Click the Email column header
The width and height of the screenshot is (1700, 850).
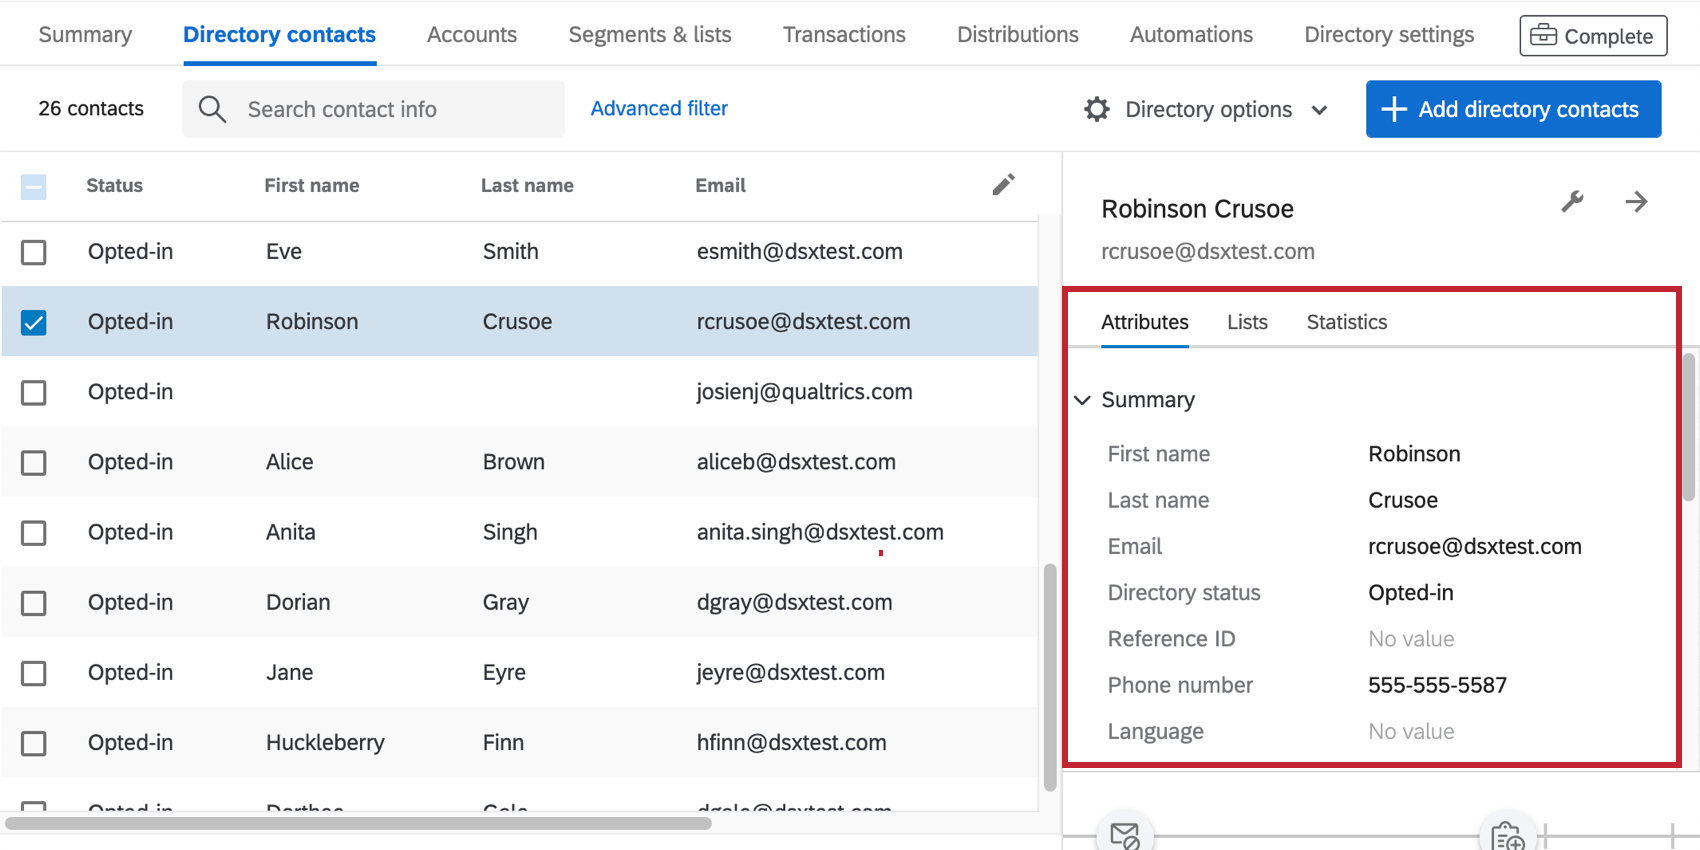pos(721,185)
